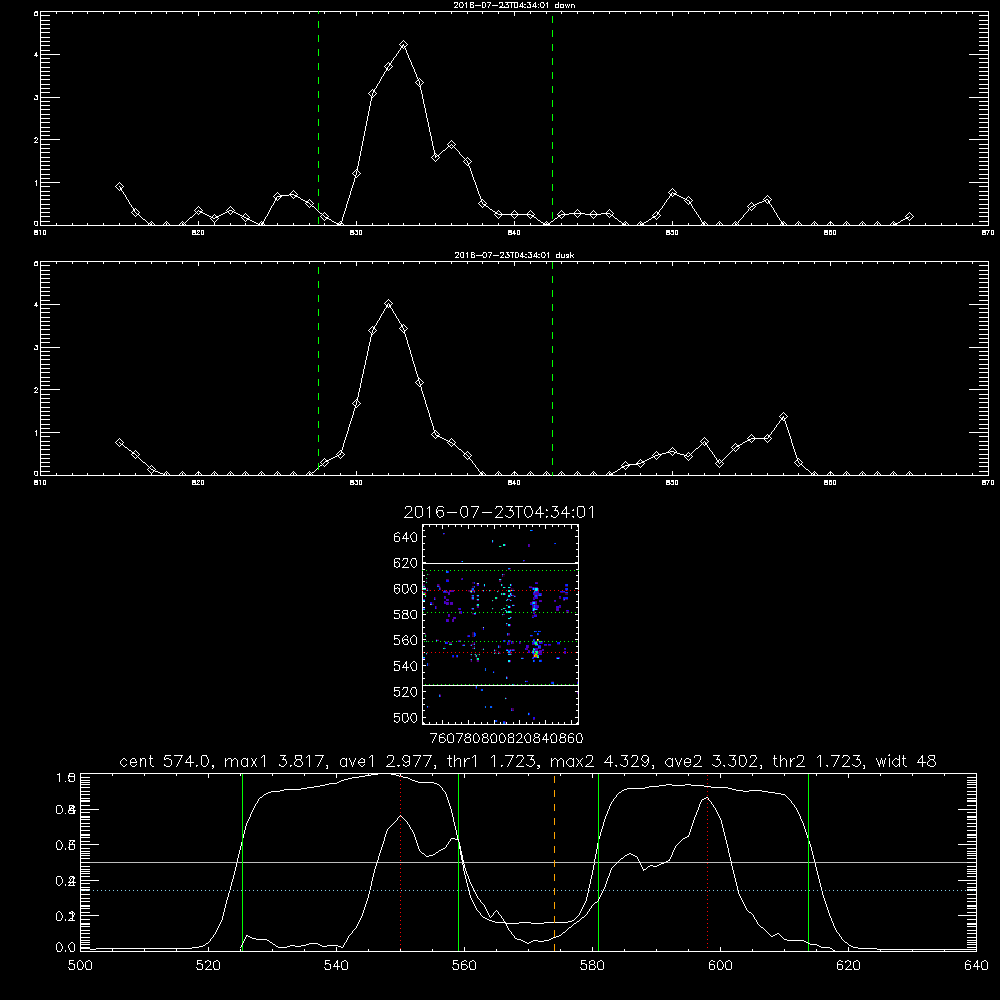Image resolution: width=1000 pixels, height=1000 pixels.
Task: Click the "620" label on the bottom plot x-axis
Action: click(848, 966)
